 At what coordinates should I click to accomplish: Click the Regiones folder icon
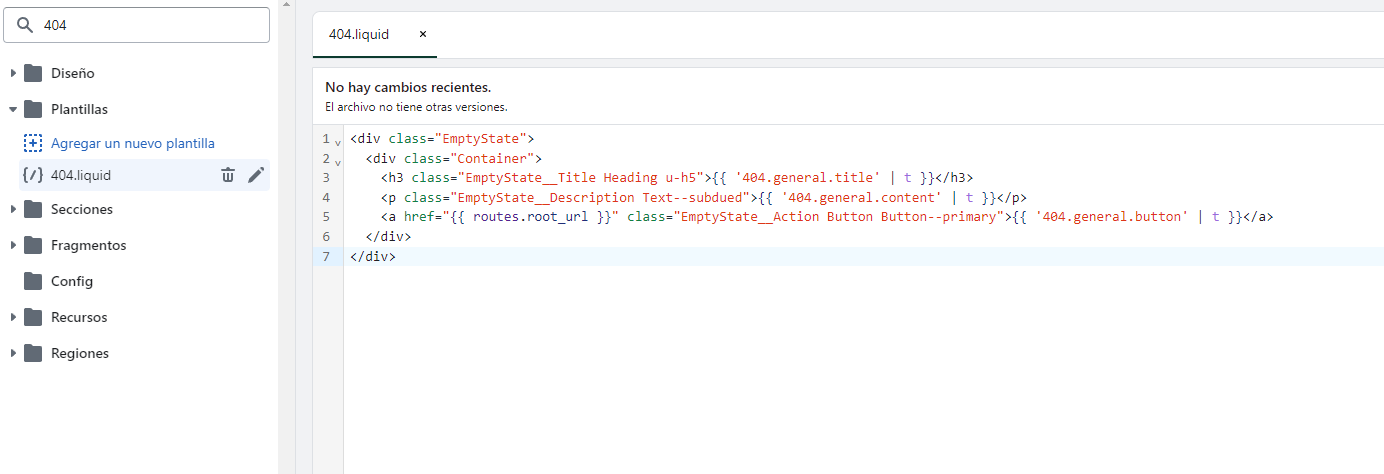[x=33, y=353]
